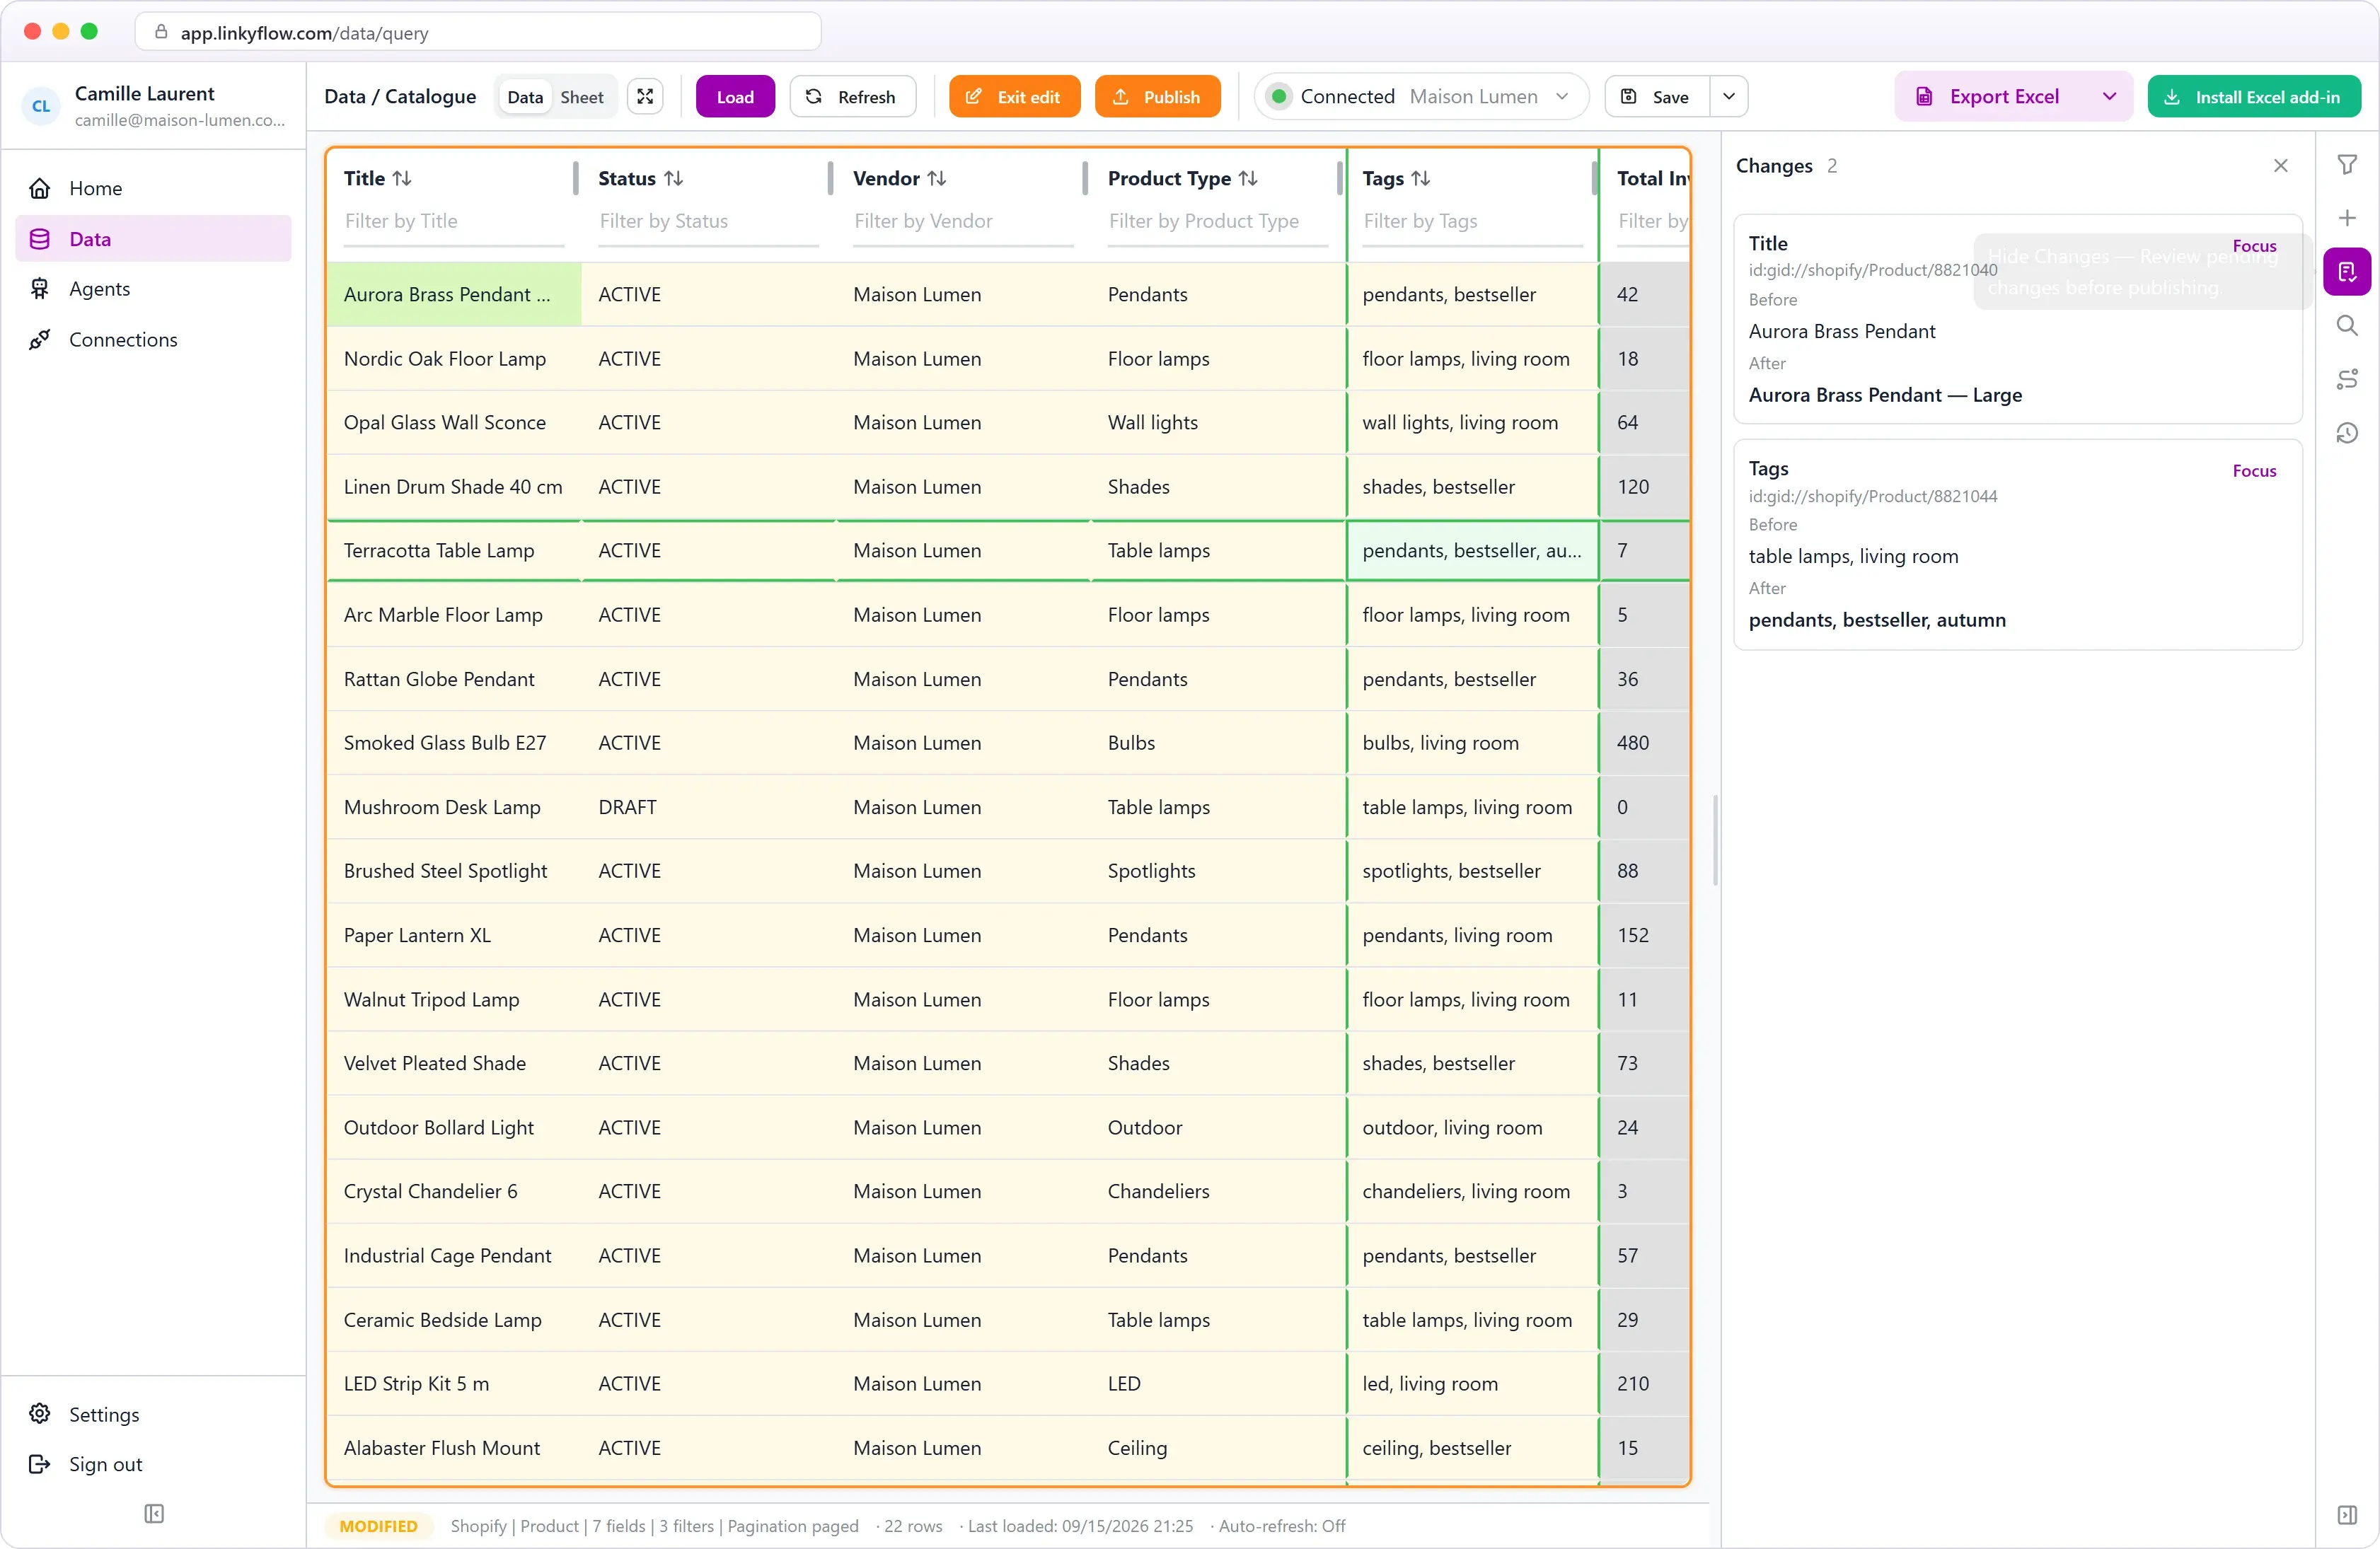
Task: Open the Maison Lumen connection dropdown
Action: coord(1421,97)
